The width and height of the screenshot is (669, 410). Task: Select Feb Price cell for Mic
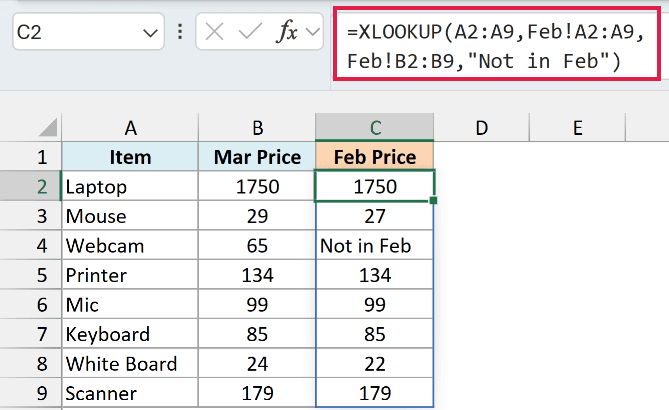375,304
